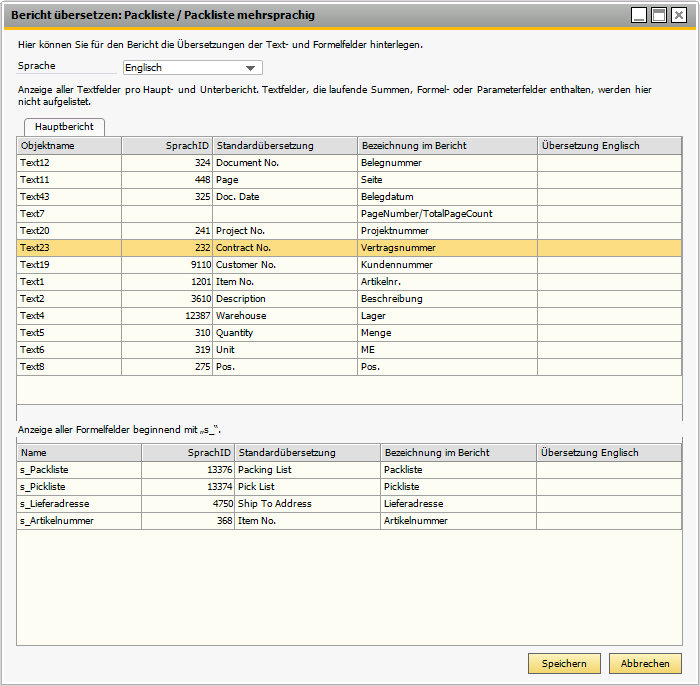
Task: Select the s_Packliste formula field row
Action: (x=78, y=470)
